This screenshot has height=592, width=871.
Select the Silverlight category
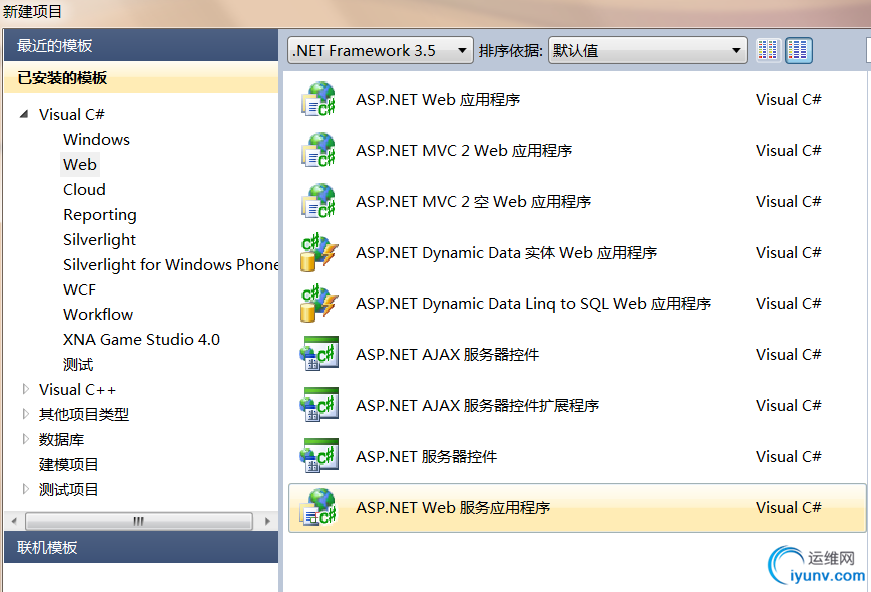(x=99, y=239)
